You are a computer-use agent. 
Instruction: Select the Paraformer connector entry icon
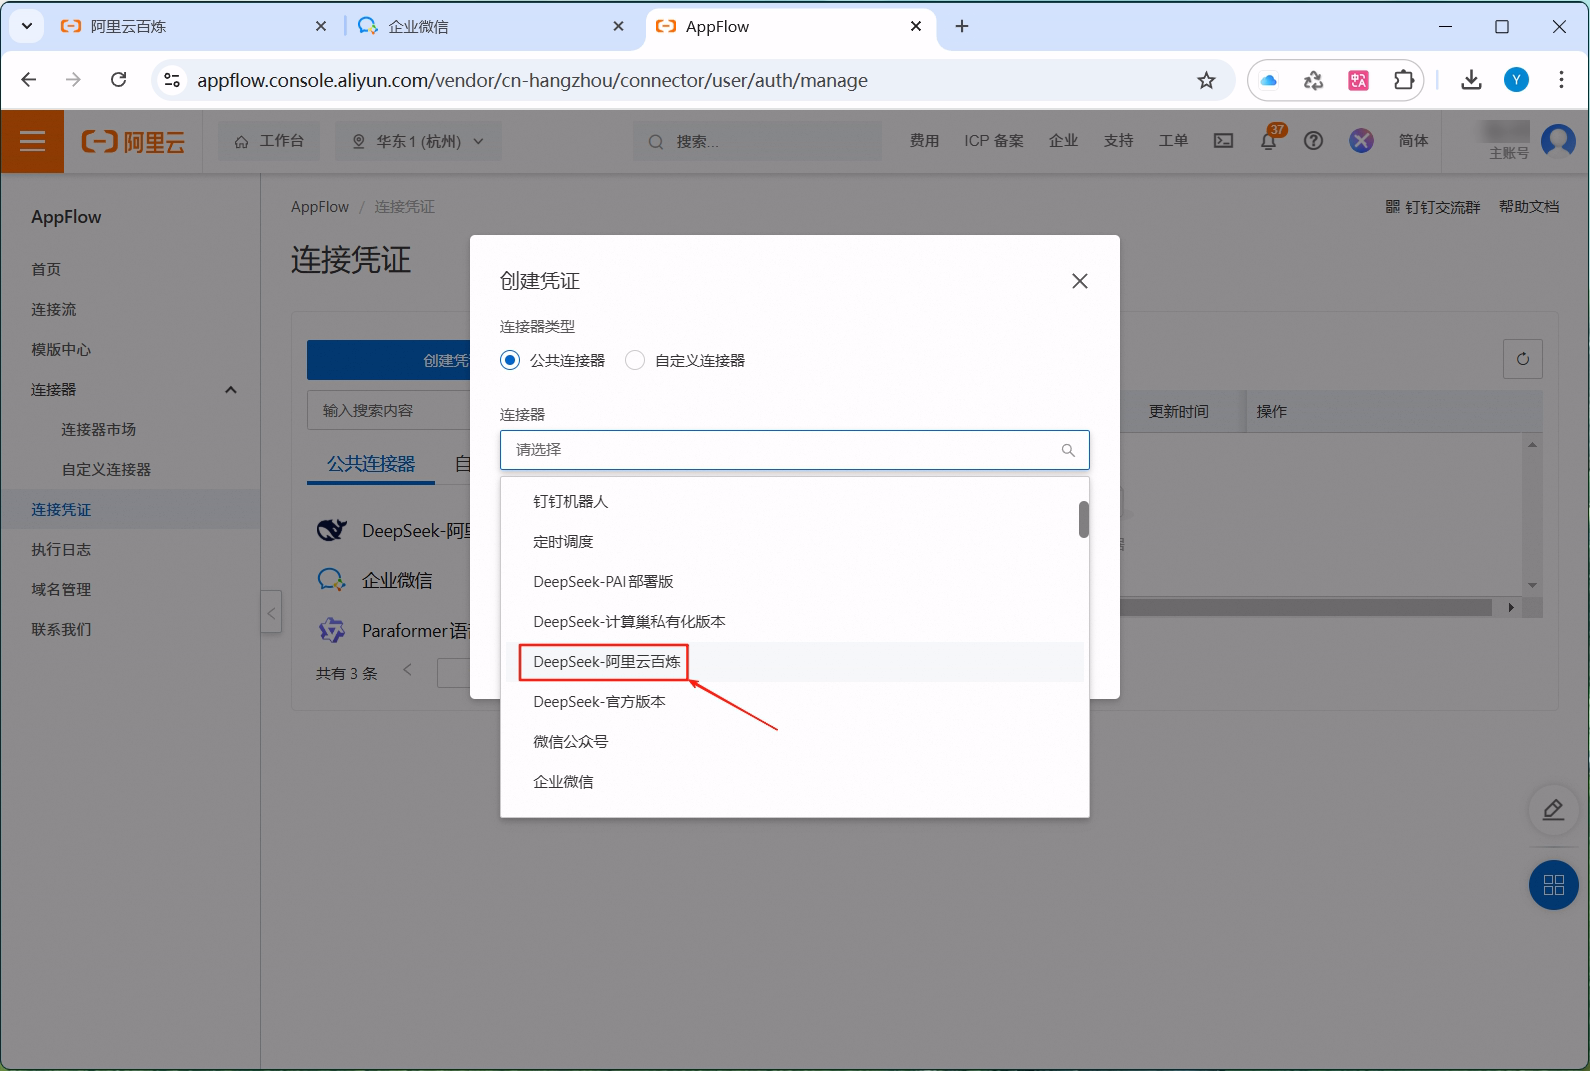click(x=331, y=630)
